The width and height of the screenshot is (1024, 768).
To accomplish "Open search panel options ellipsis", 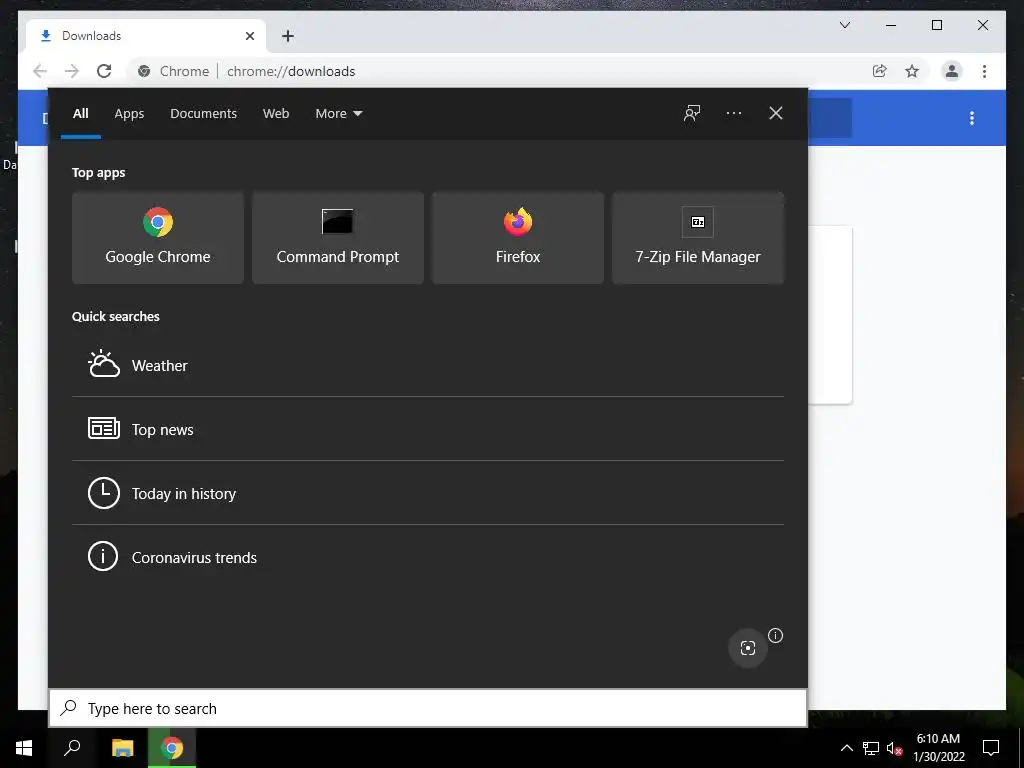I will (x=733, y=113).
